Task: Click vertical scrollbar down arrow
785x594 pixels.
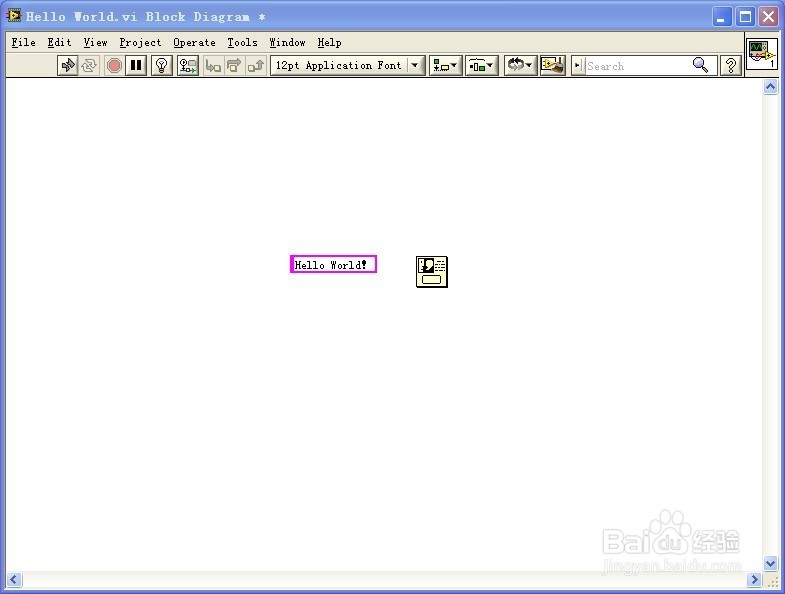Action: tap(770, 563)
